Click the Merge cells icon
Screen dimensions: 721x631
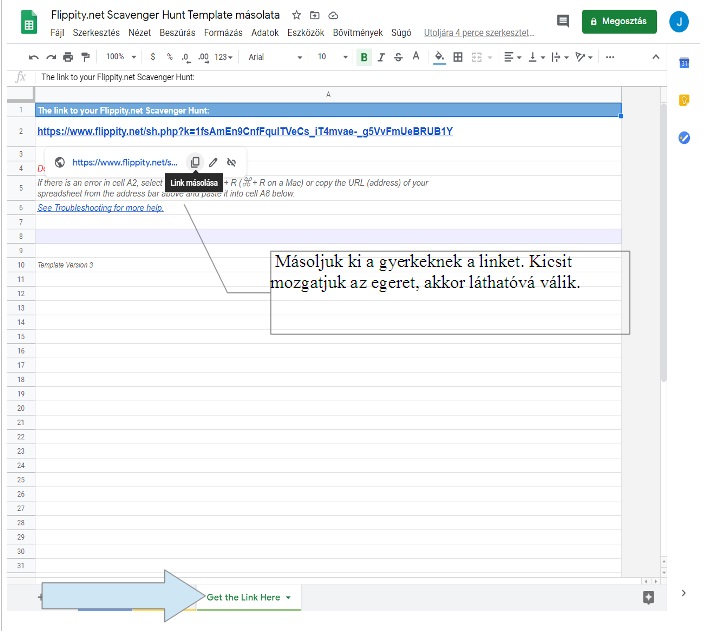[477, 57]
